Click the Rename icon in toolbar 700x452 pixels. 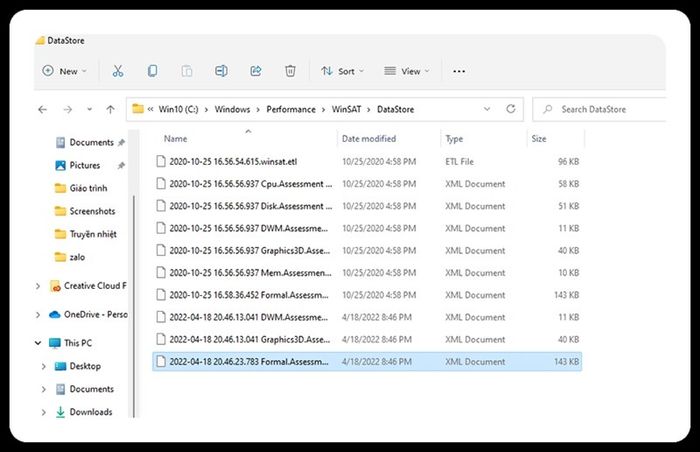221,71
